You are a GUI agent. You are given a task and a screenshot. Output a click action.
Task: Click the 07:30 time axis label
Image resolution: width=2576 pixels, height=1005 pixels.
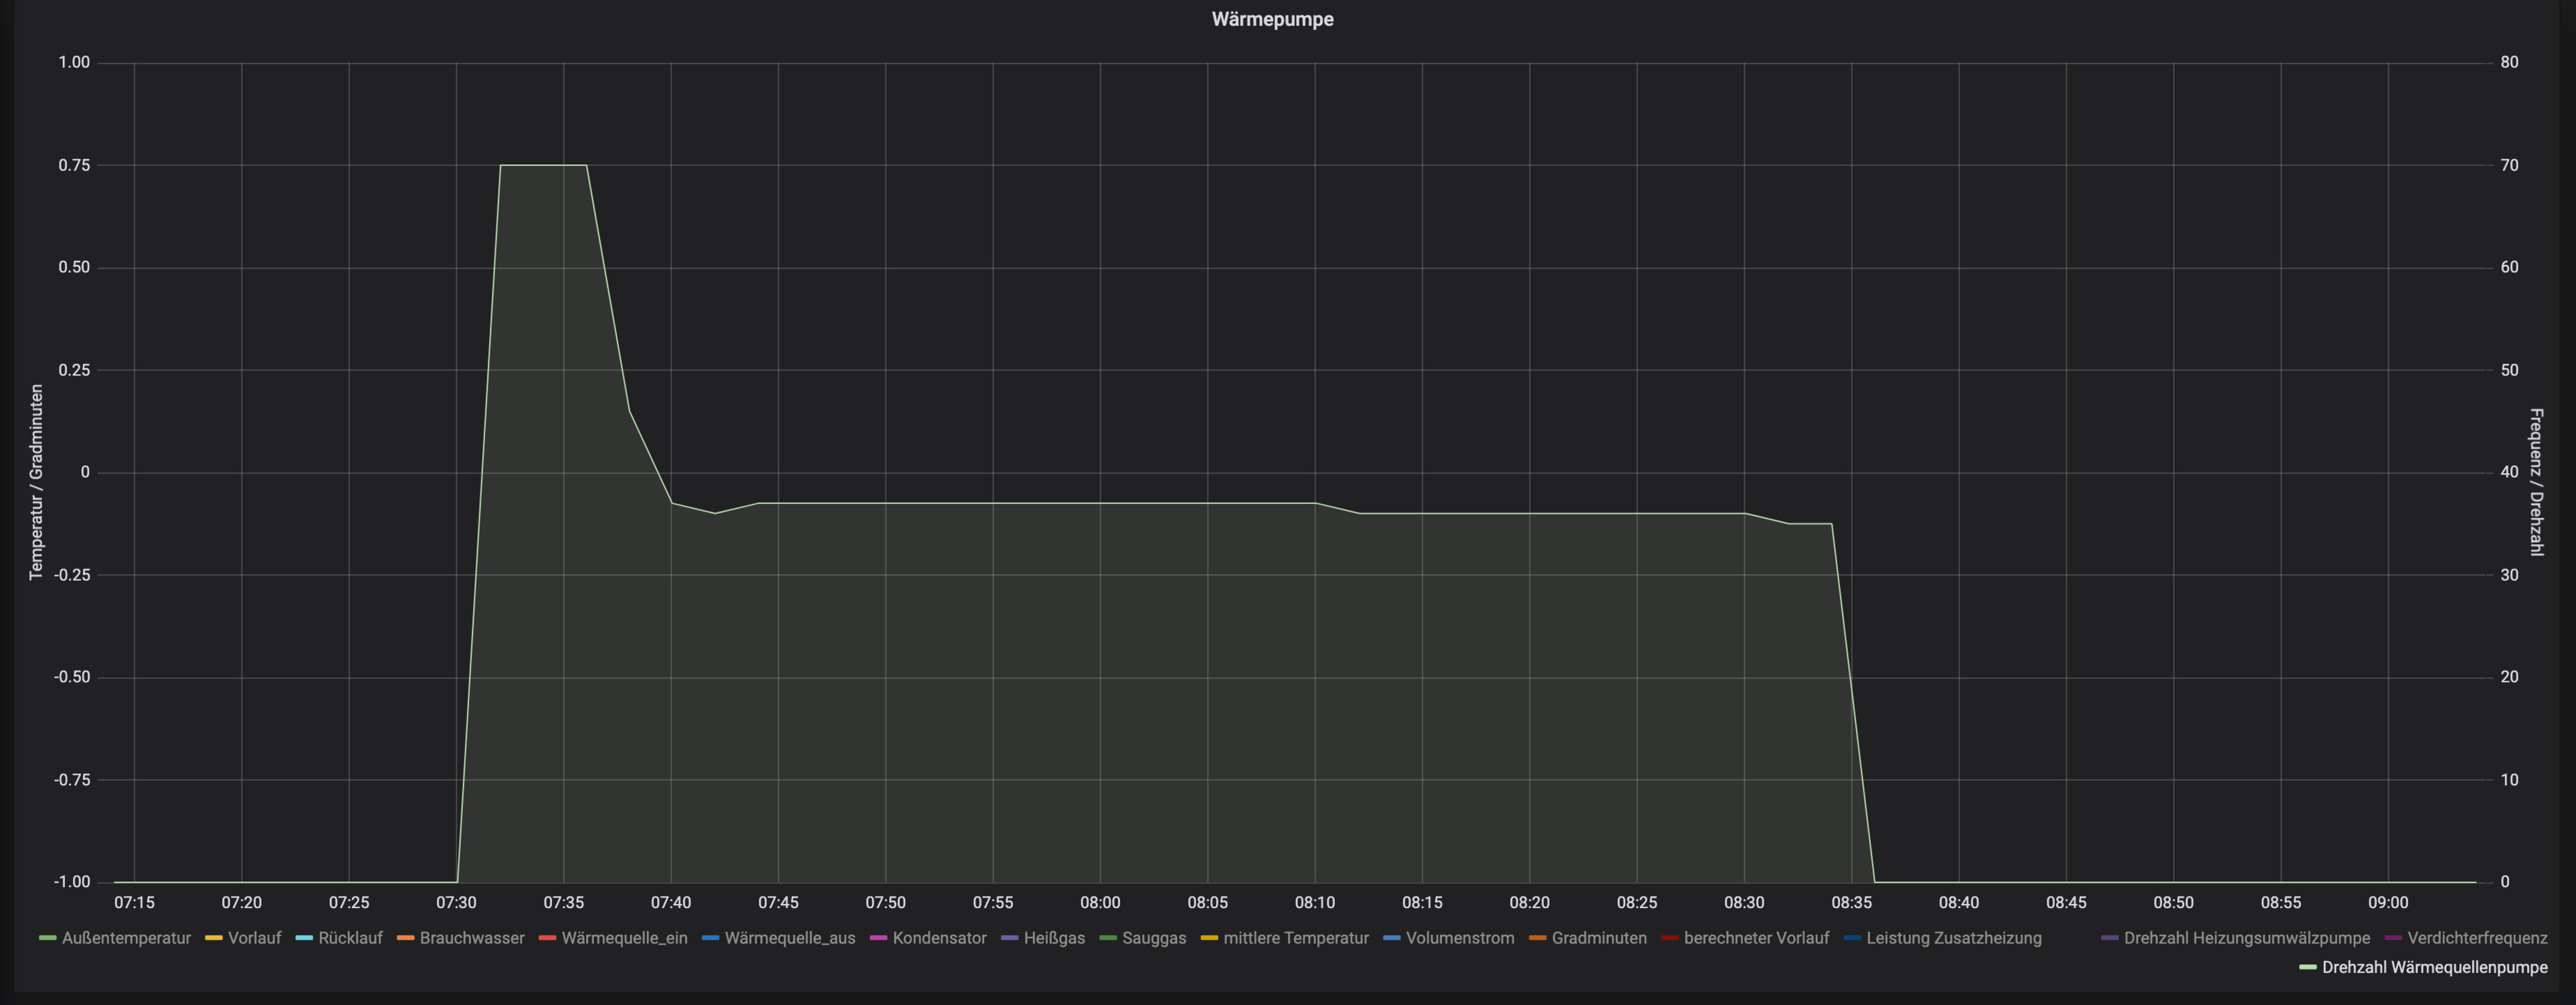(x=456, y=902)
